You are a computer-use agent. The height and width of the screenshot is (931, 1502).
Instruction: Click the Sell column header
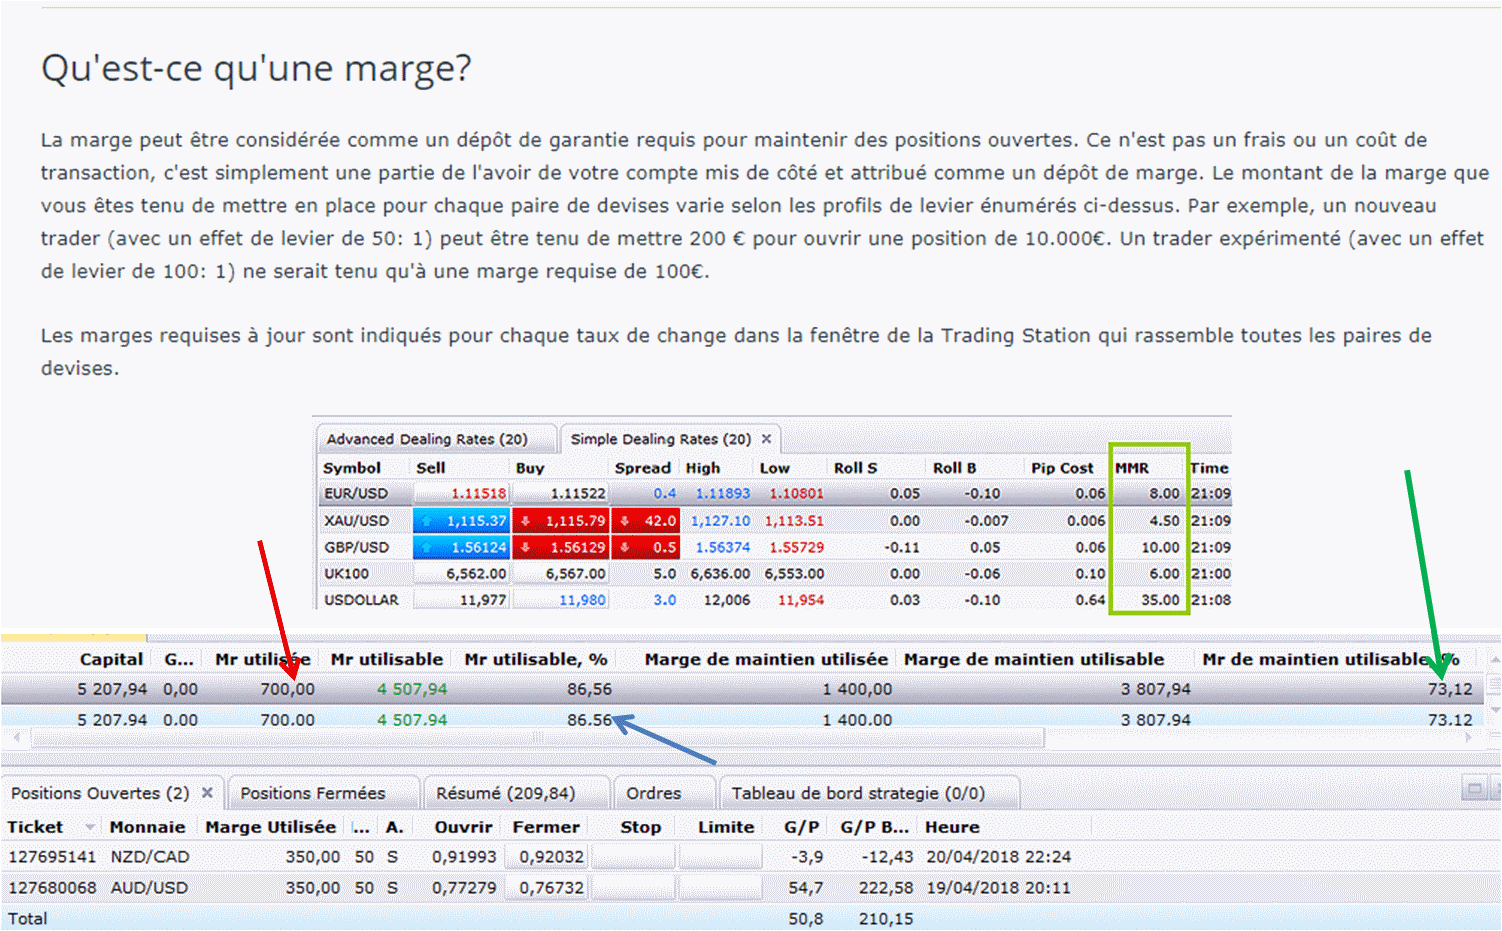(431, 468)
